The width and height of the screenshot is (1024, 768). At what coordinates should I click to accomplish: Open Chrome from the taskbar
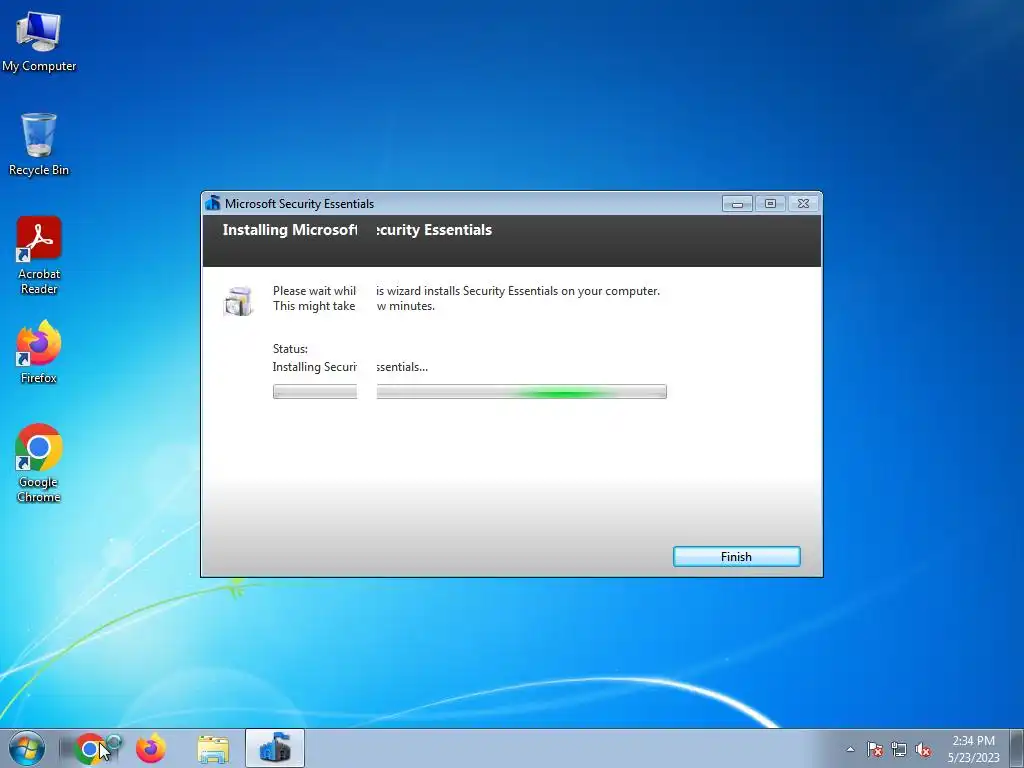click(91, 748)
